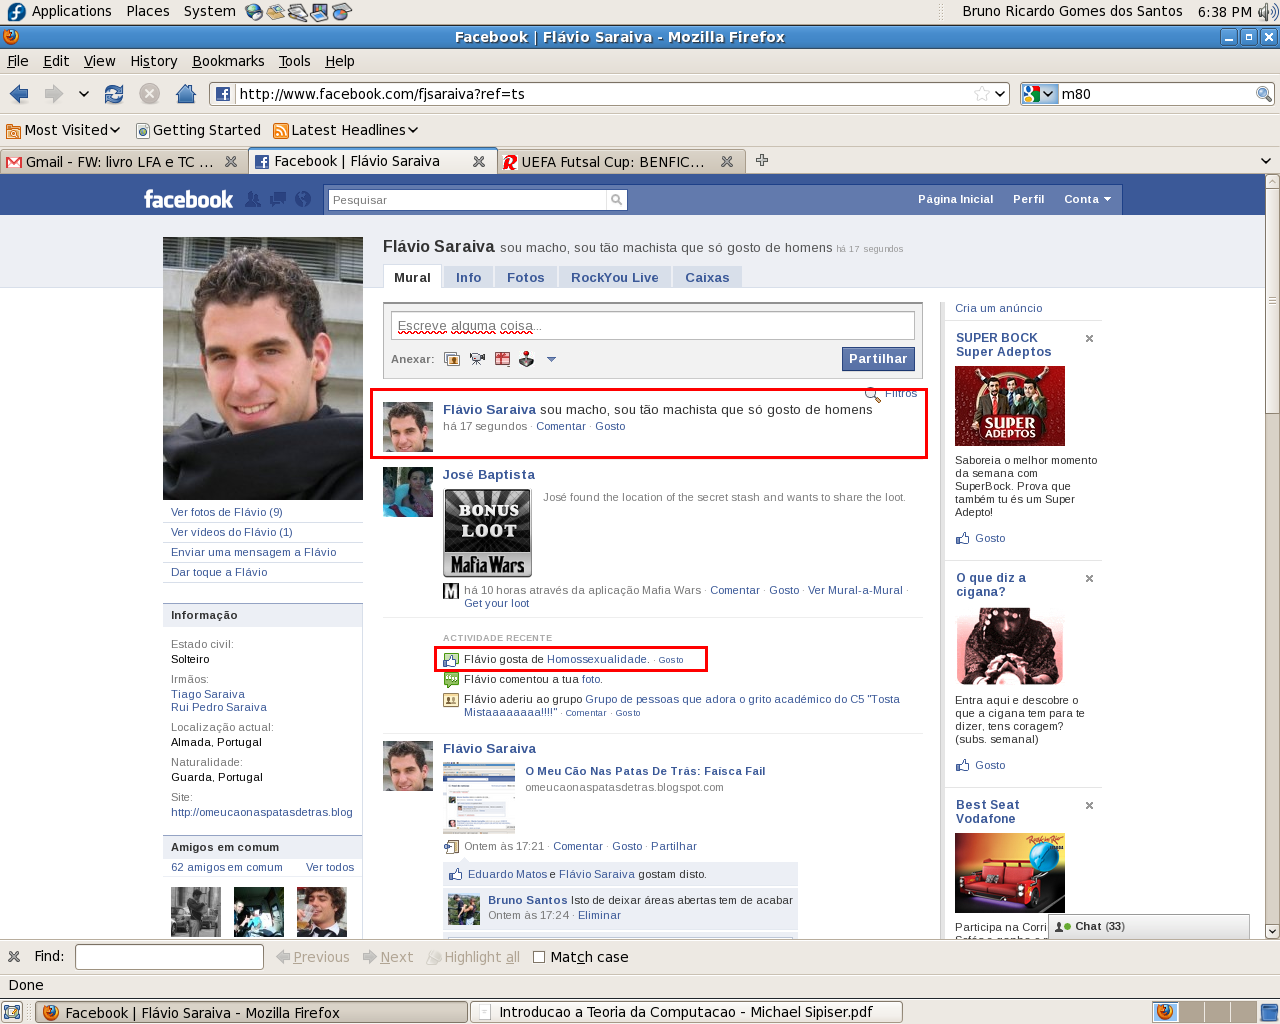Expand the Most Visited bookmarks dropdown
The image size is (1280, 1024).
(115, 130)
